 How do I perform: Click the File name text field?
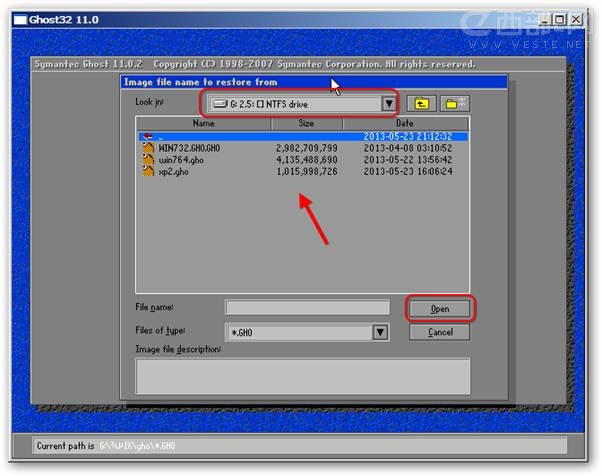coord(307,308)
